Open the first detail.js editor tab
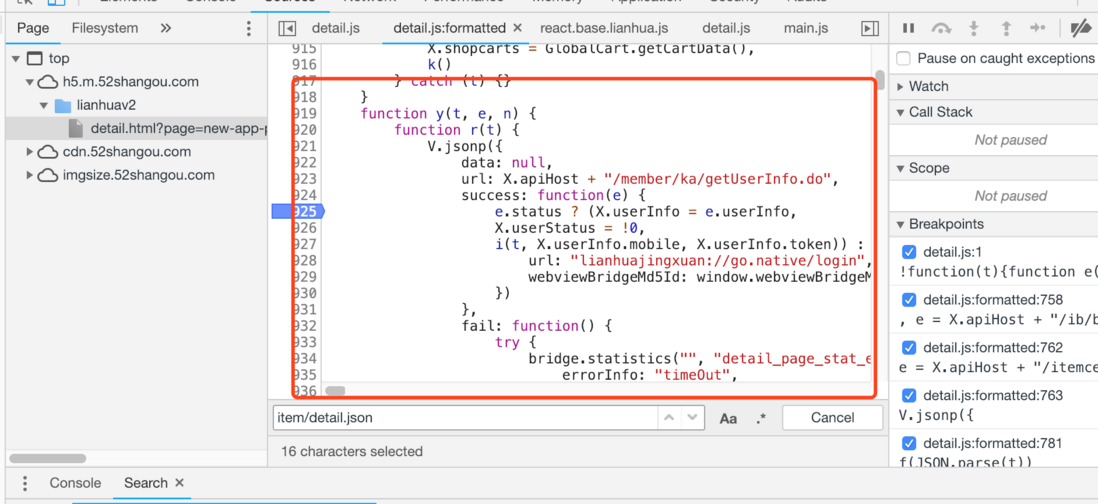The height and width of the screenshot is (504, 1098). (x=335, y=28)
